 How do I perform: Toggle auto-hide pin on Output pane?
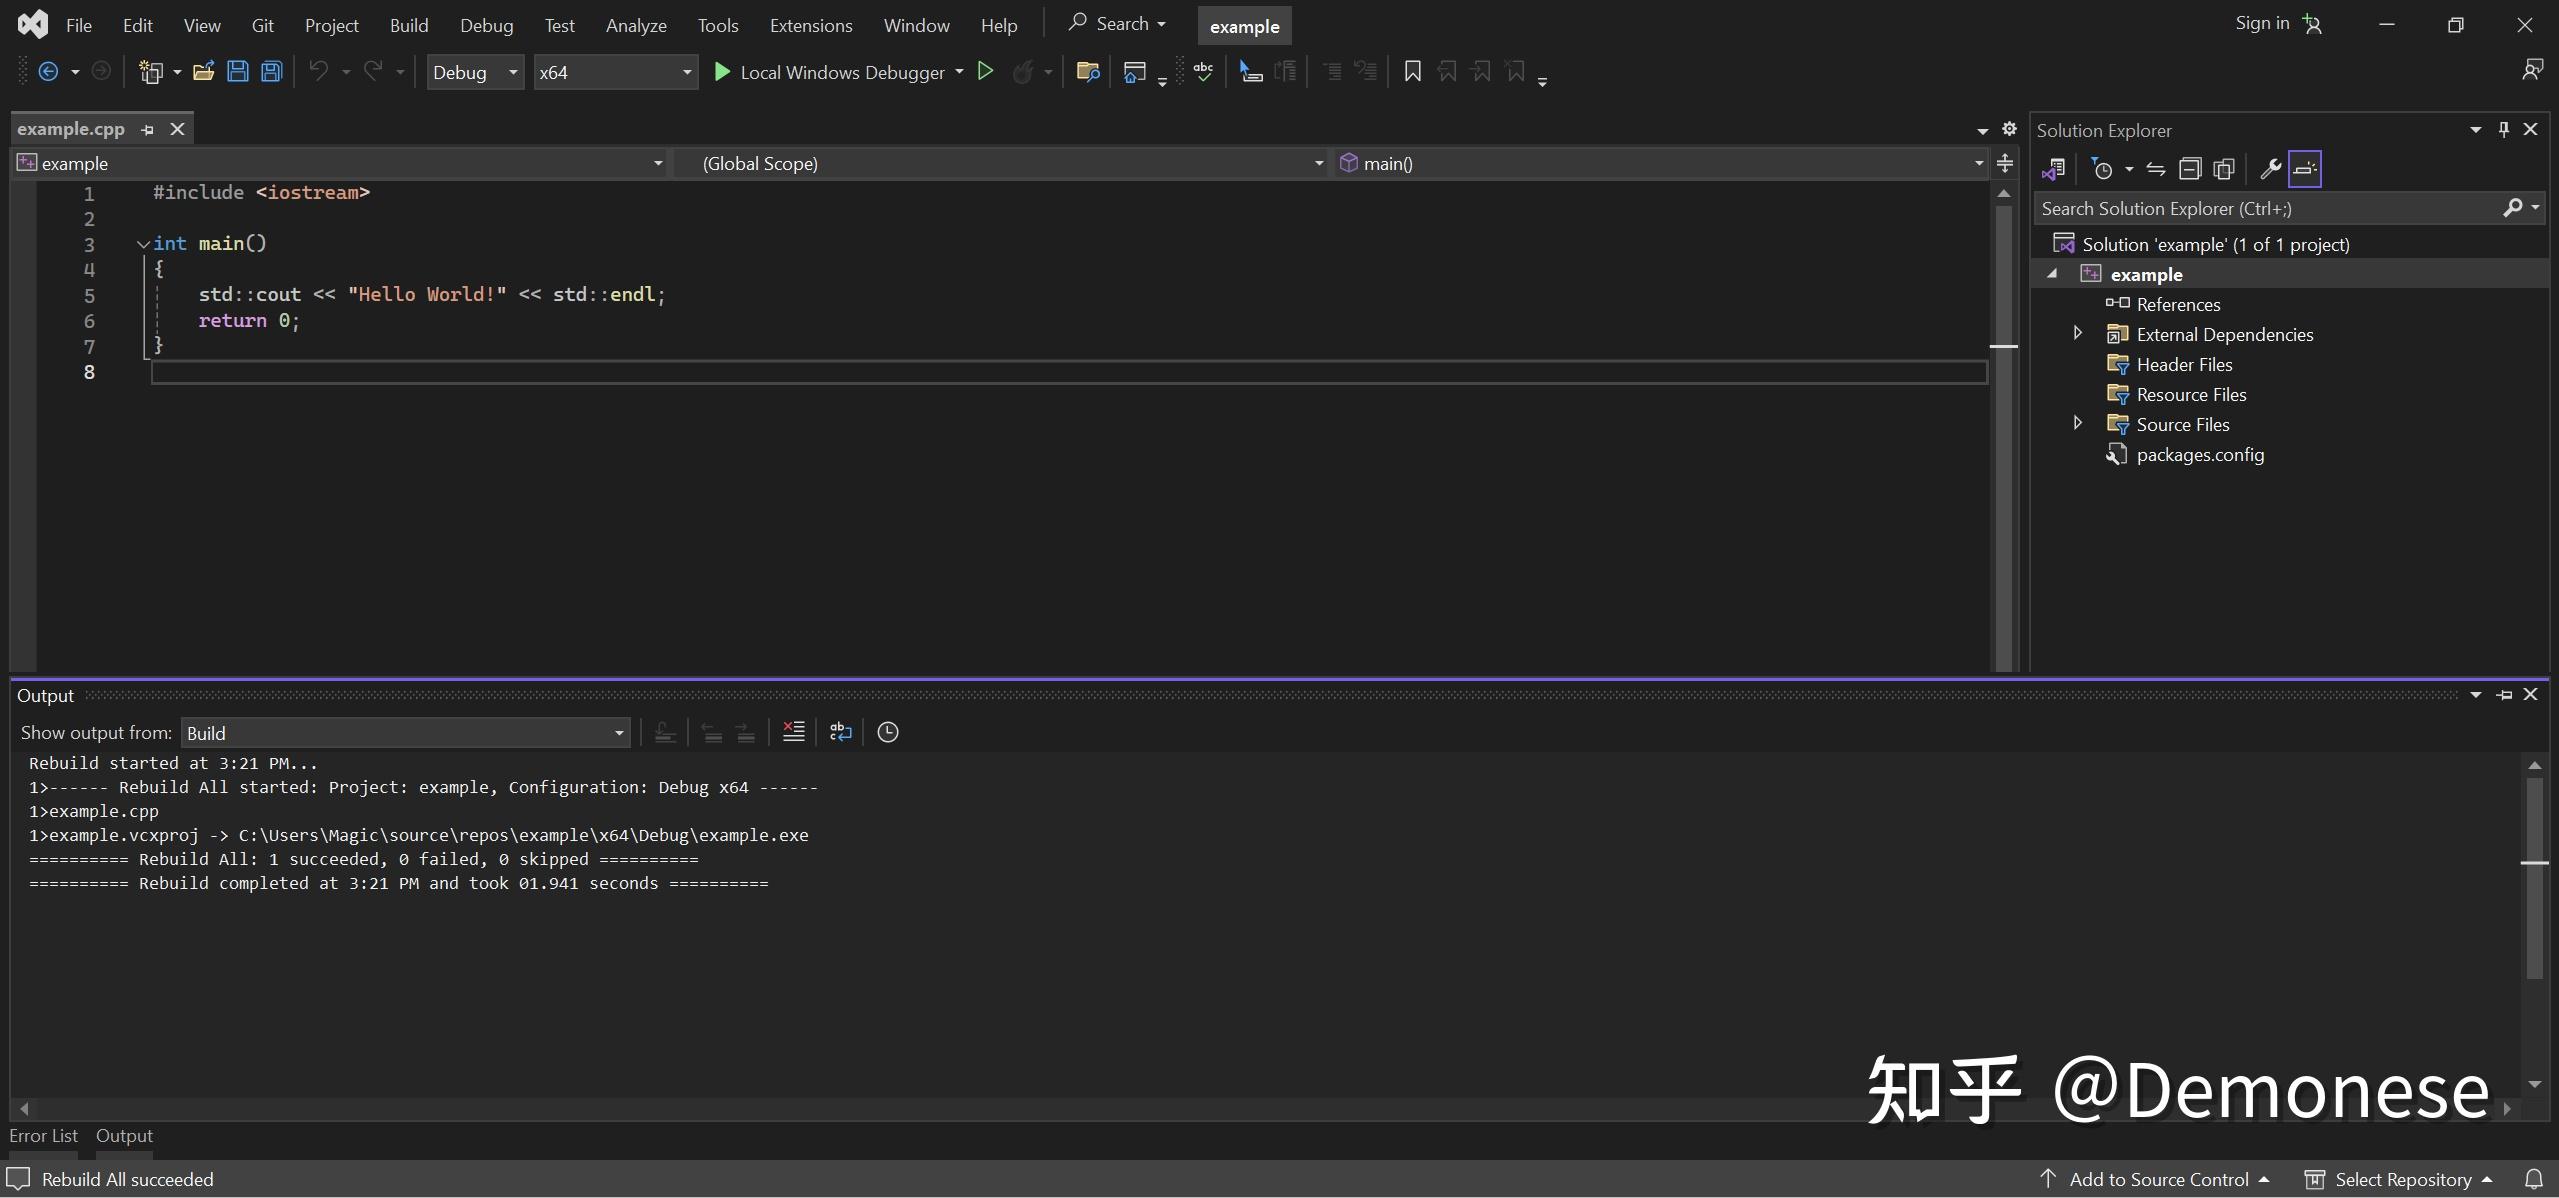click(x=2503, y=694)
